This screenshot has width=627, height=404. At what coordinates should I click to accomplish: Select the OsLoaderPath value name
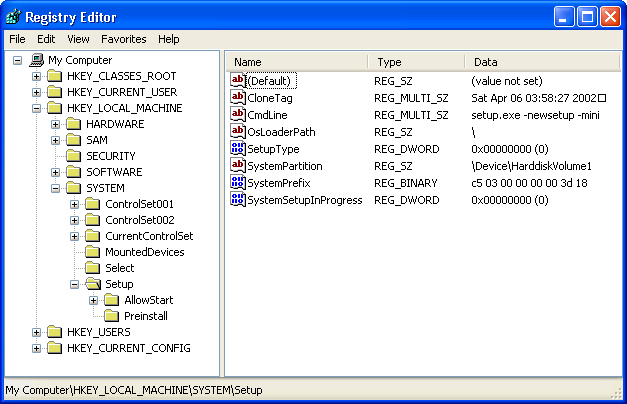(281, 132)
